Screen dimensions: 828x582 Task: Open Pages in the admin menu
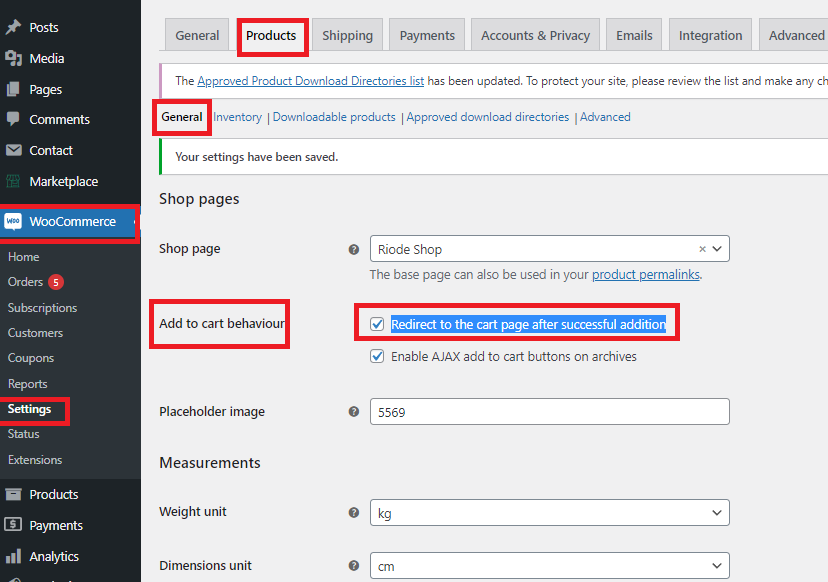pos(45,89)
